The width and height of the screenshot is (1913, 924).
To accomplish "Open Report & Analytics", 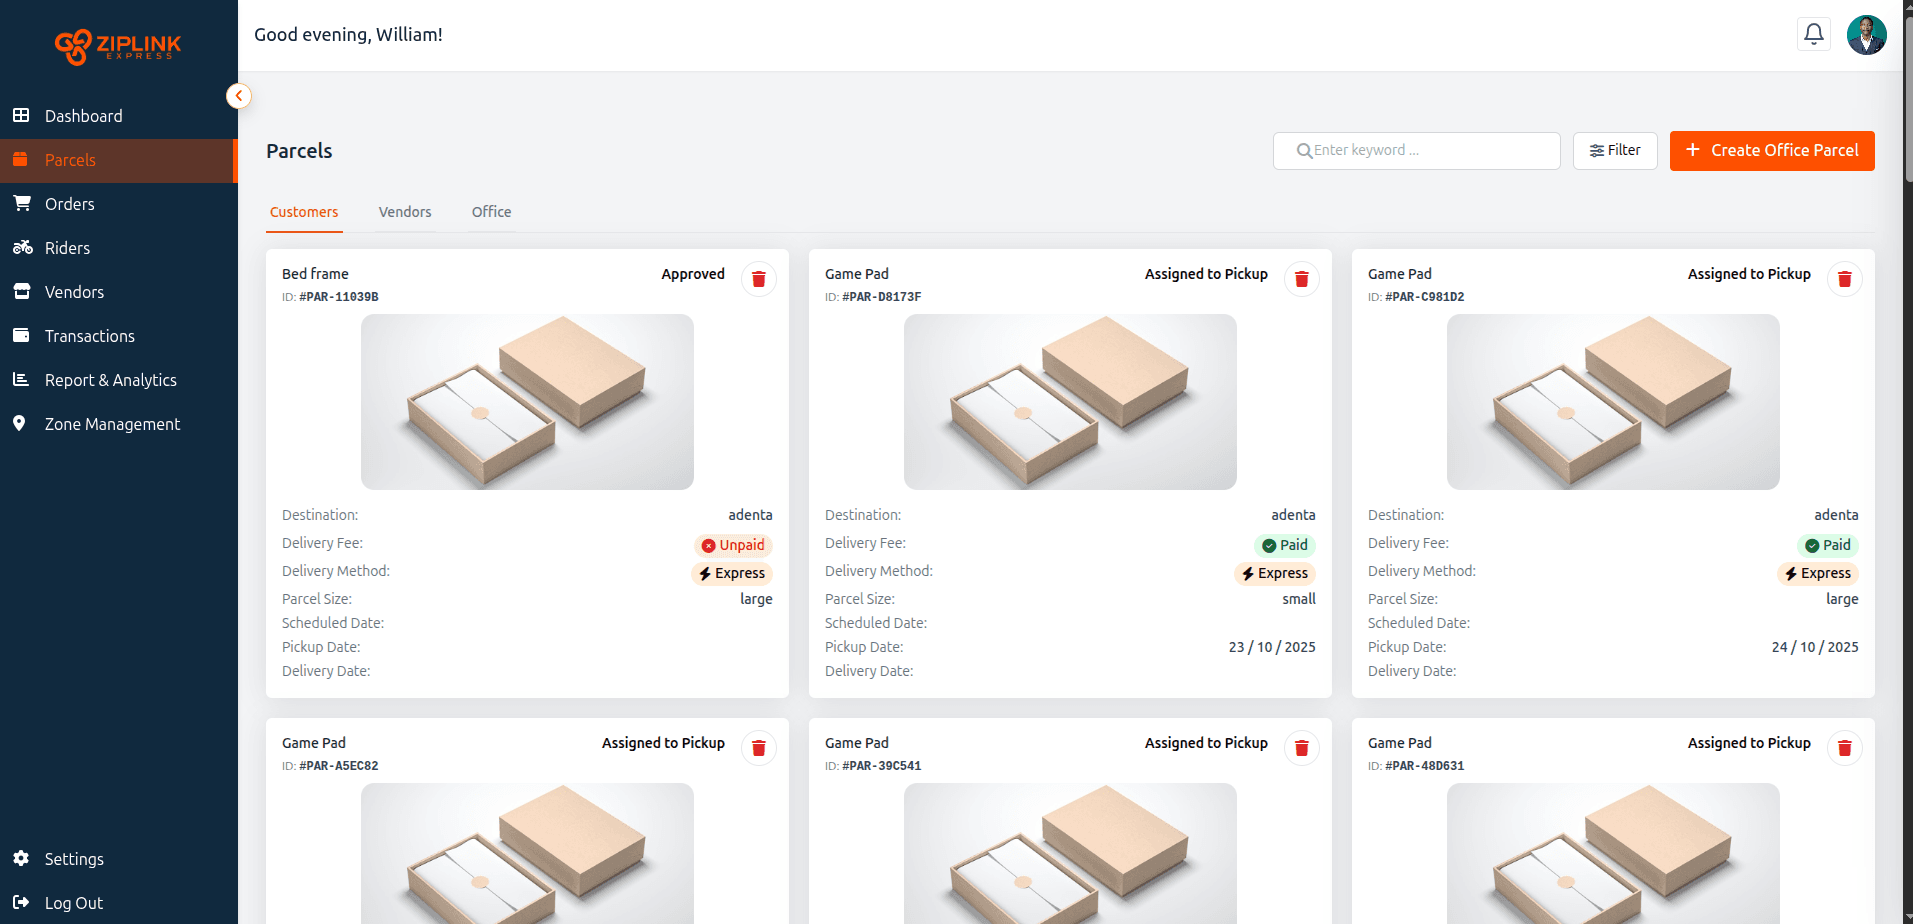I will click(x=118, y=380).
